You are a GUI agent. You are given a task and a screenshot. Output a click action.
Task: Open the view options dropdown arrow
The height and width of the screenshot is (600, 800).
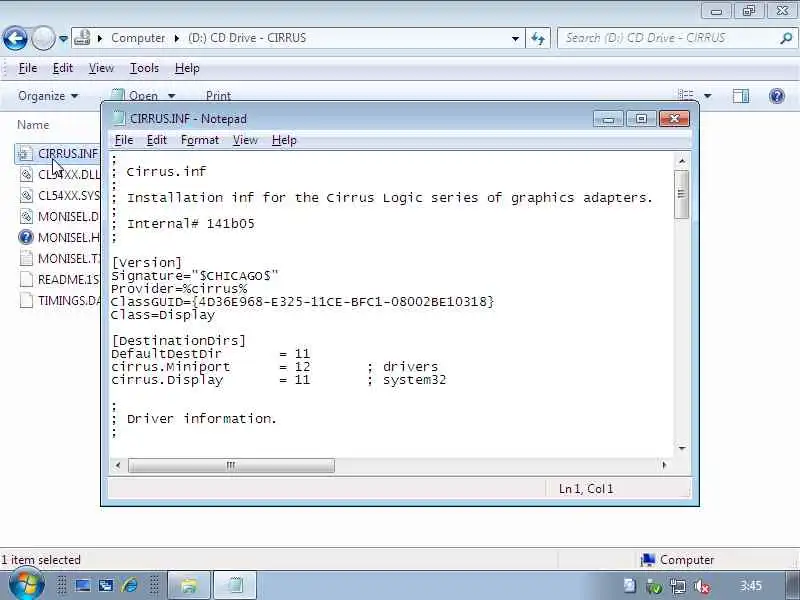click(x=708, y=96)
